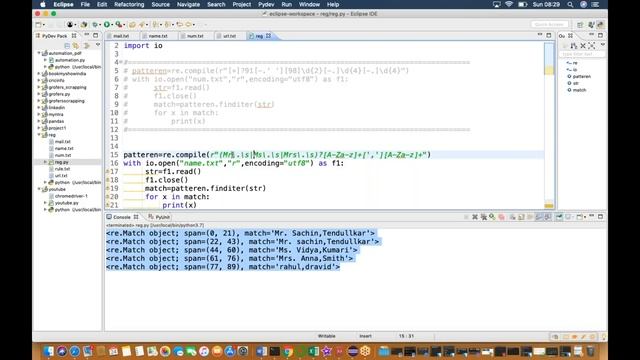Click the Debug bug icon in toolbar
This screenshot has height=360, width=640.
click(95, 24)
